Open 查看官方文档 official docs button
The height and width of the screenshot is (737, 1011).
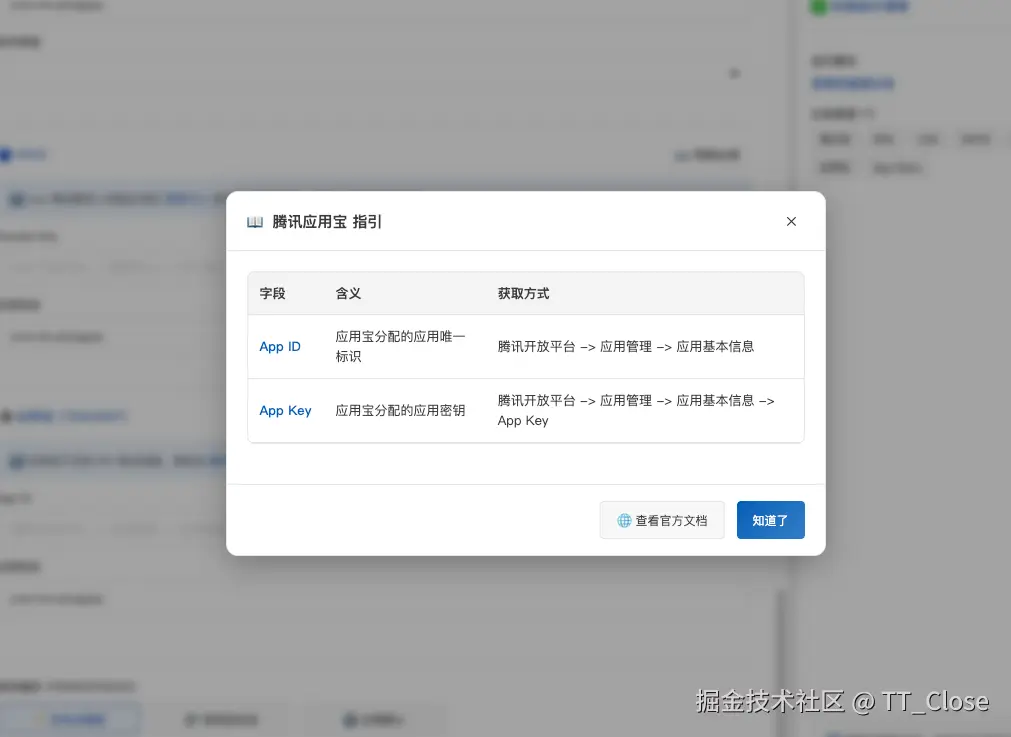662,520
